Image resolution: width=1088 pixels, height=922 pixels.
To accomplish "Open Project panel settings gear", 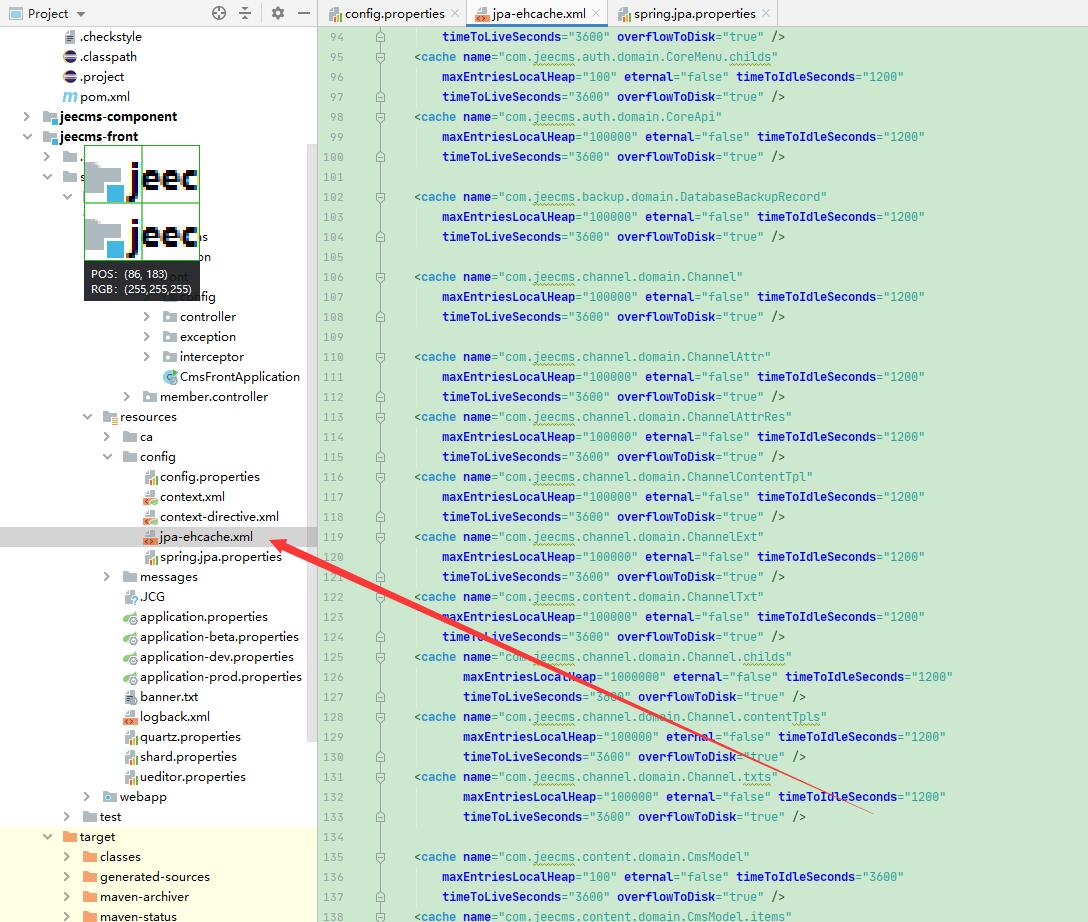I will pyautogui.click(x=278, y=13).
